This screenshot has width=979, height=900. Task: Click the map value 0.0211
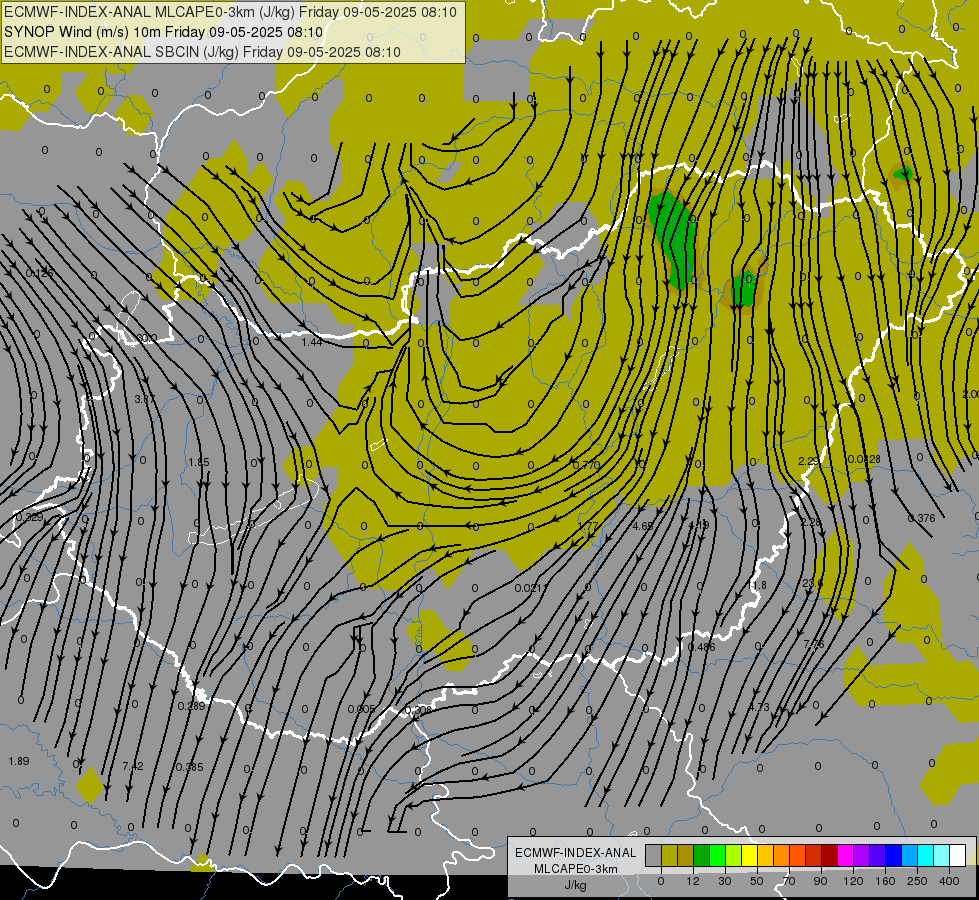531,588
